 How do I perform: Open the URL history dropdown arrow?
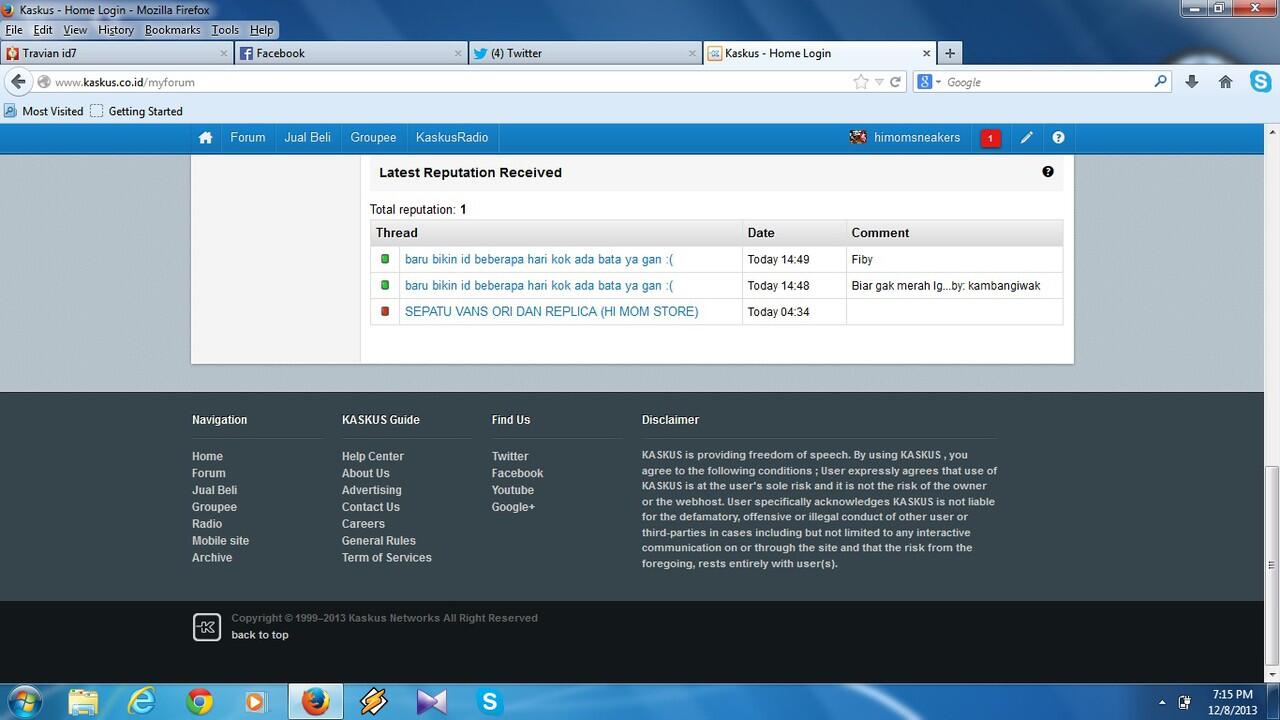tap(879, 82)
